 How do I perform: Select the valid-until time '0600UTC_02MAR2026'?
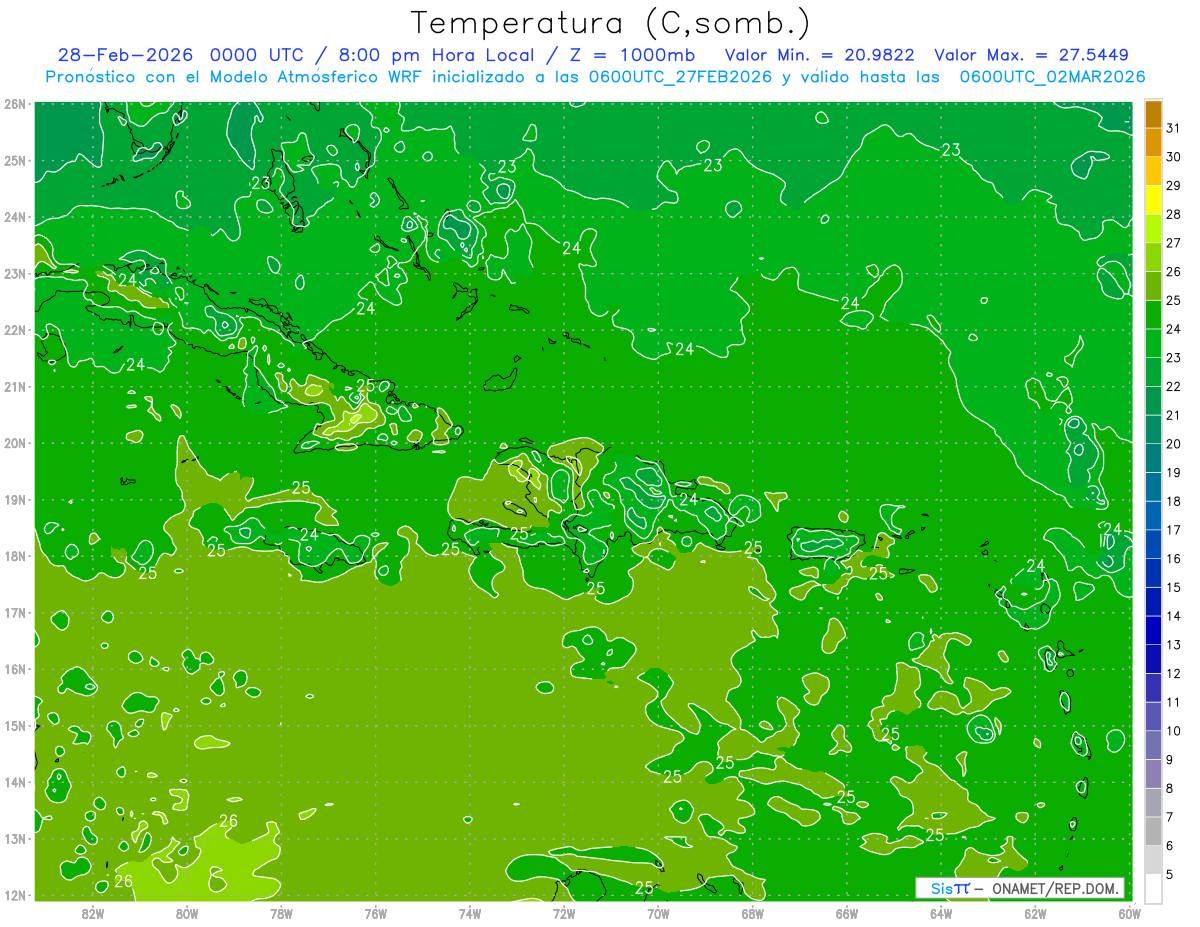click(1052, 77)
